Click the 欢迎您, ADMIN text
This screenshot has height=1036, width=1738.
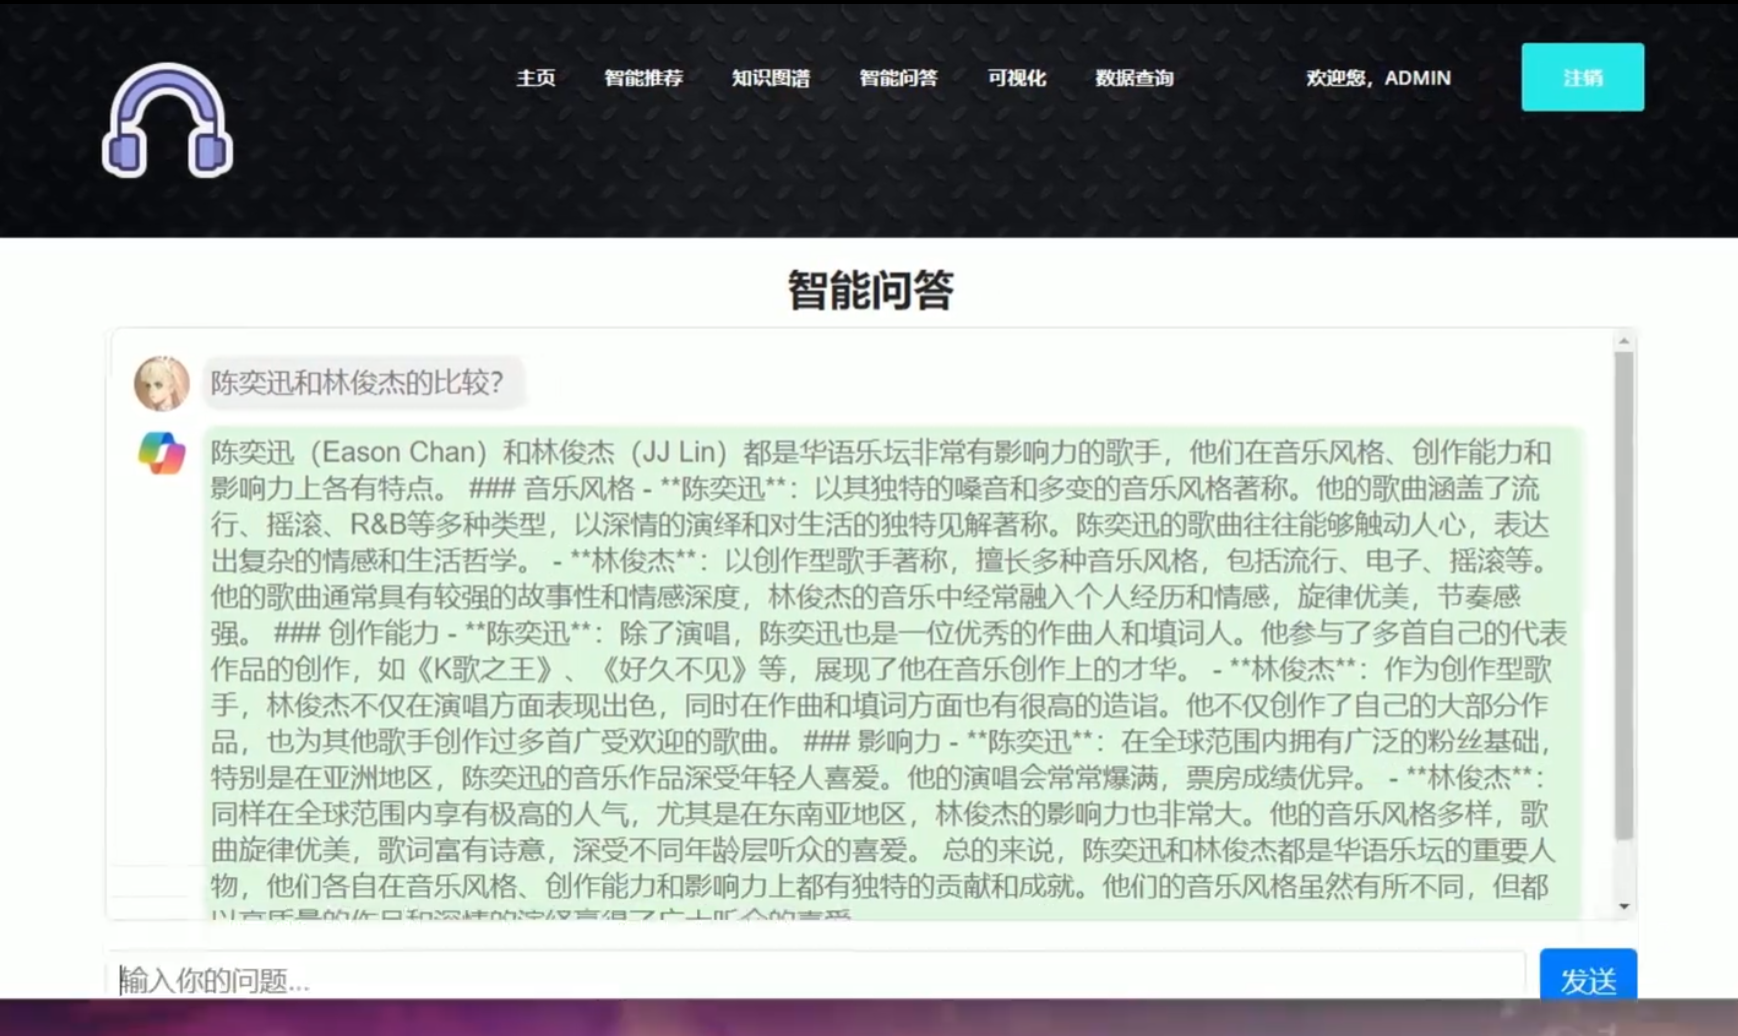1378,78
